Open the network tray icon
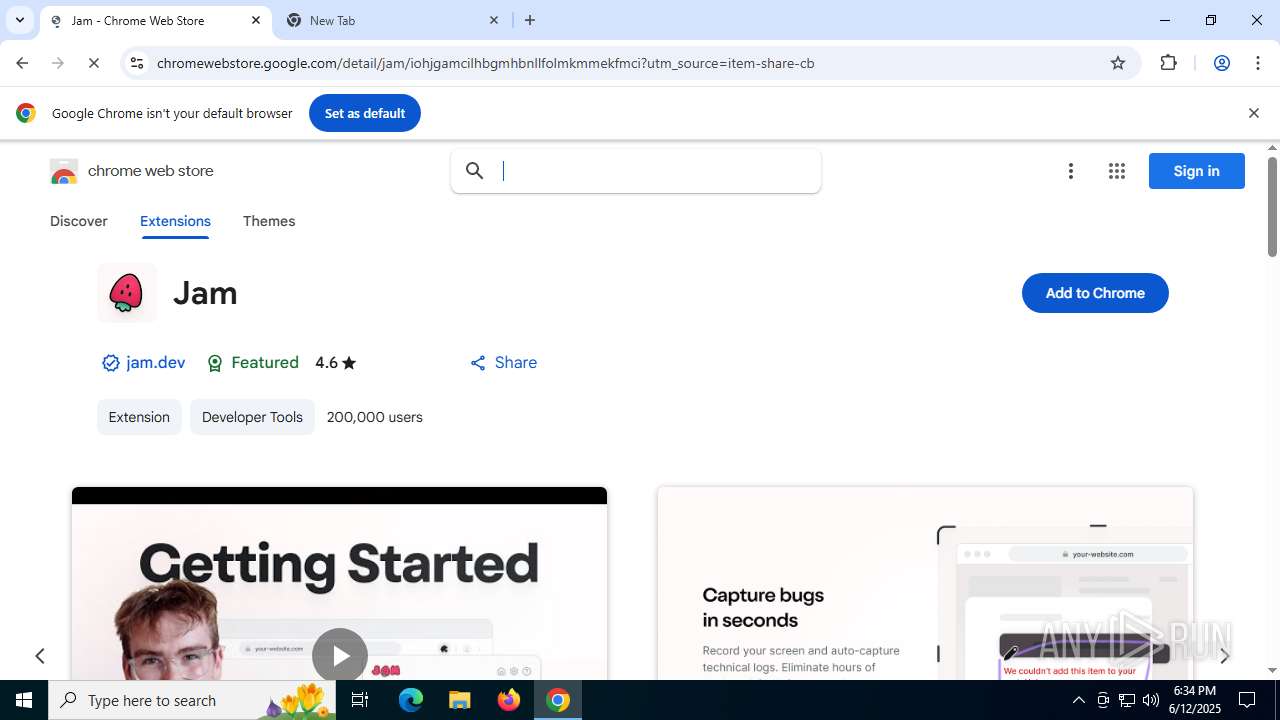 point(1127,700)
